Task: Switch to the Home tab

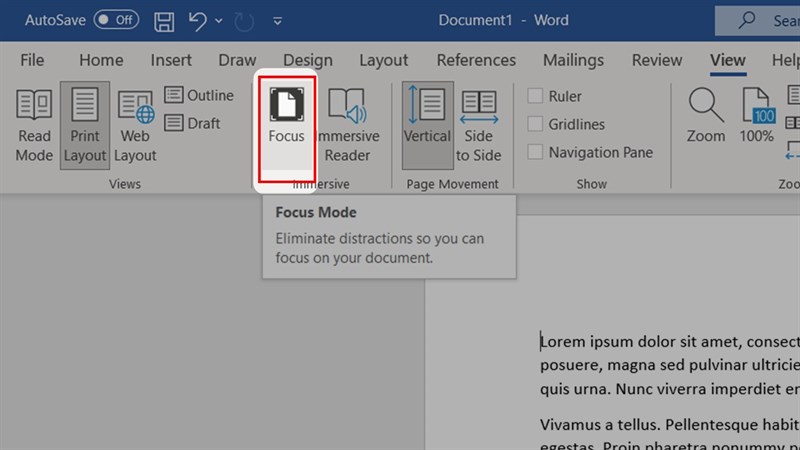Action: pyautogui.click(x=101, y=60)
